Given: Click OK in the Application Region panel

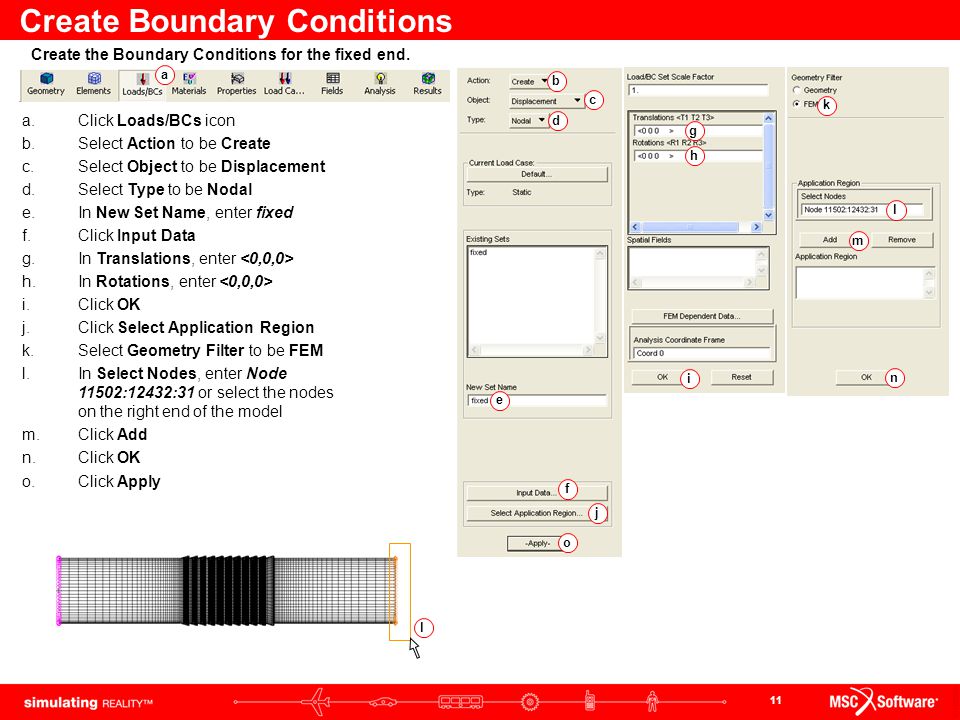Looking at the screenshot, I should (x=866, y=377).
